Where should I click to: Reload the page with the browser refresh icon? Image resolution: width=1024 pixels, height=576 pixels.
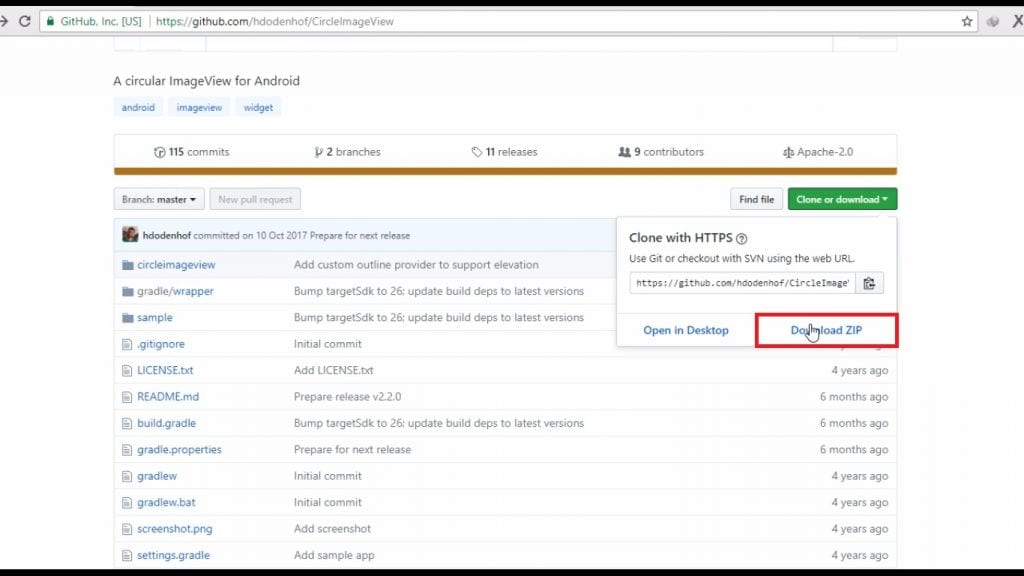(x=25, y=21)
